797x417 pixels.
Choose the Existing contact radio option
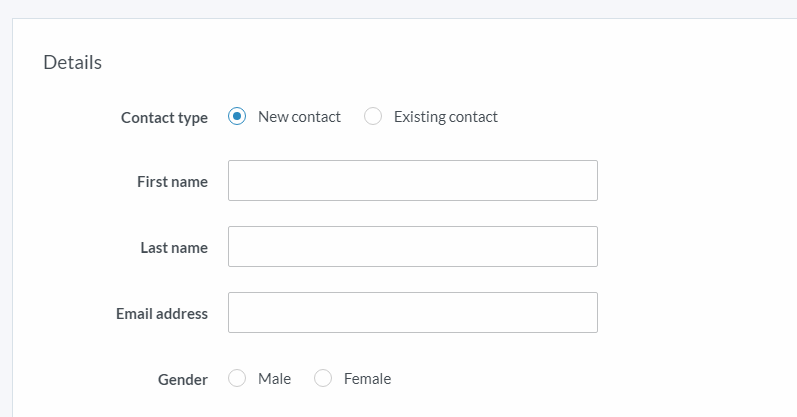coord(373,117)
